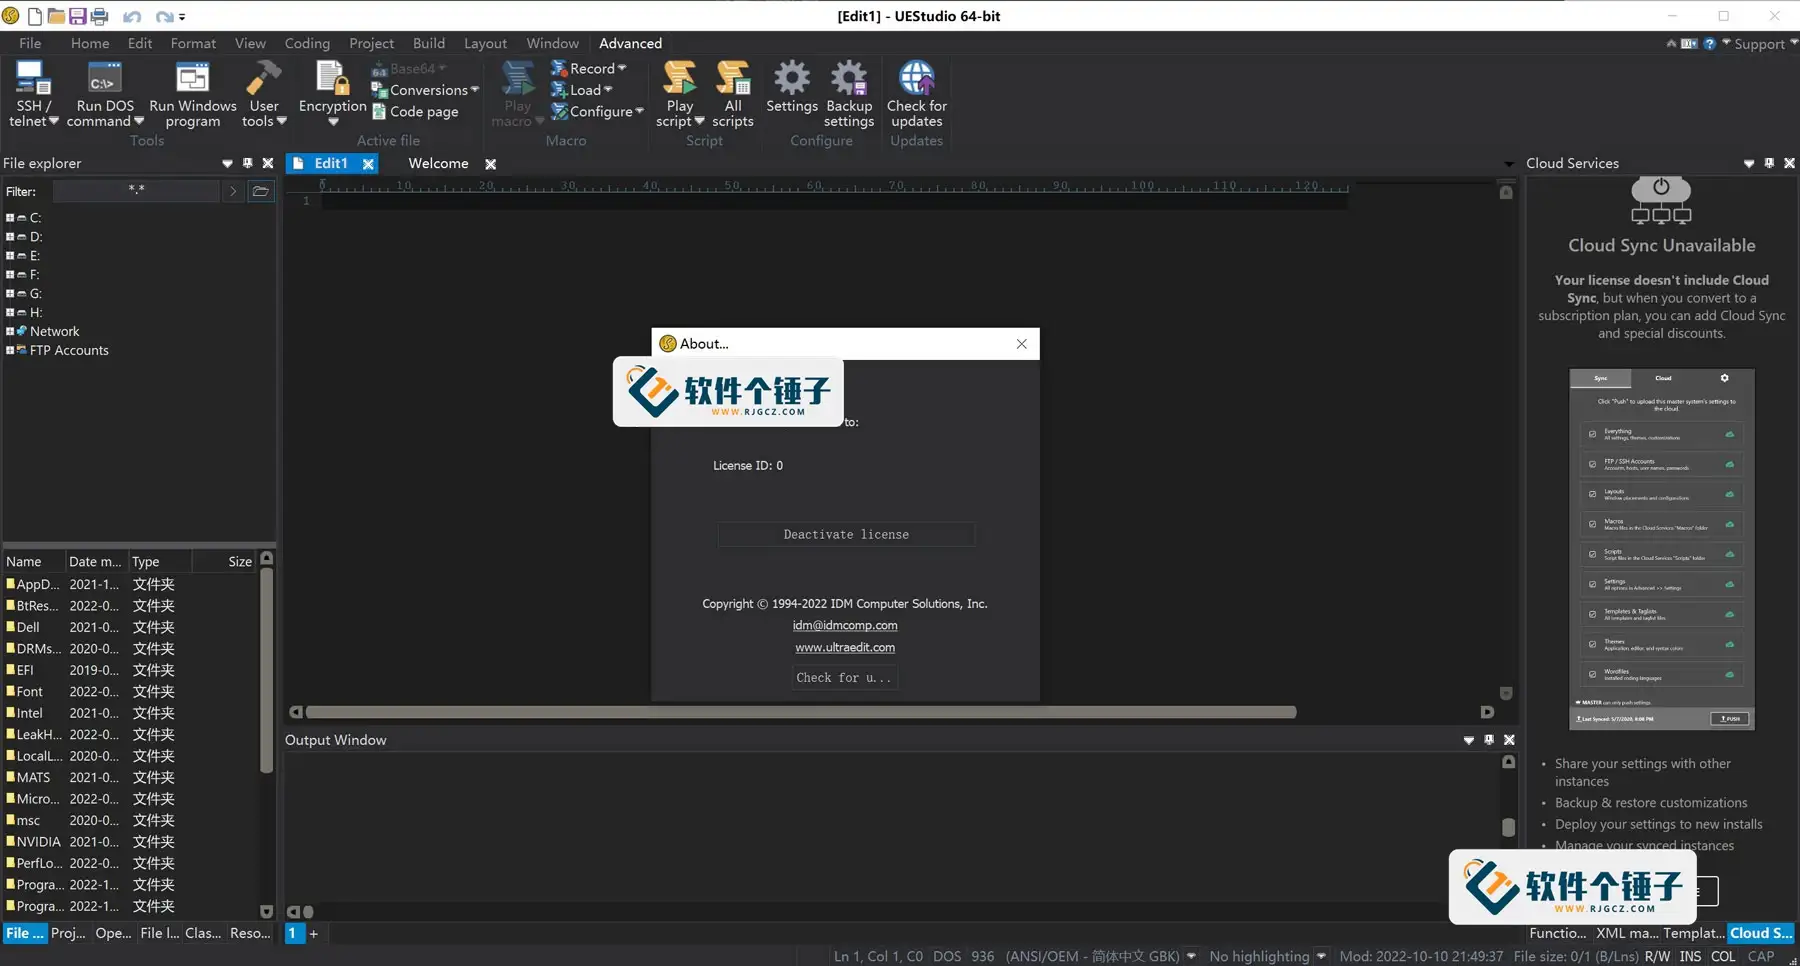
Task: Open the encoding dropdown in status bar
Action: click(1191, 956)
